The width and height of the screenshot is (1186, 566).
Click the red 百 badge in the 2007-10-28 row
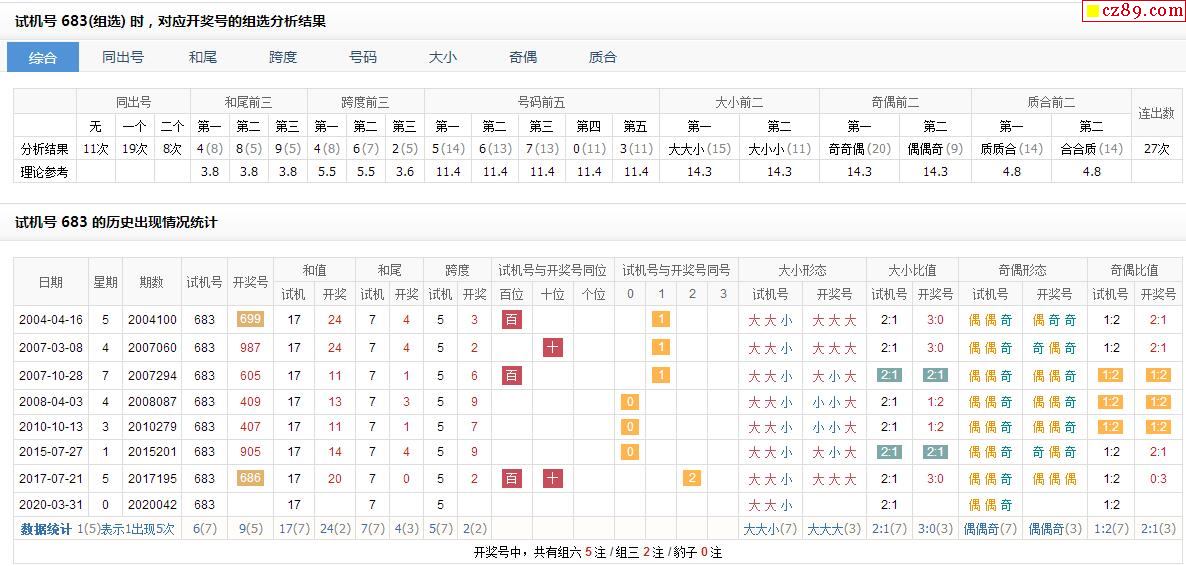tap(511, 375)
